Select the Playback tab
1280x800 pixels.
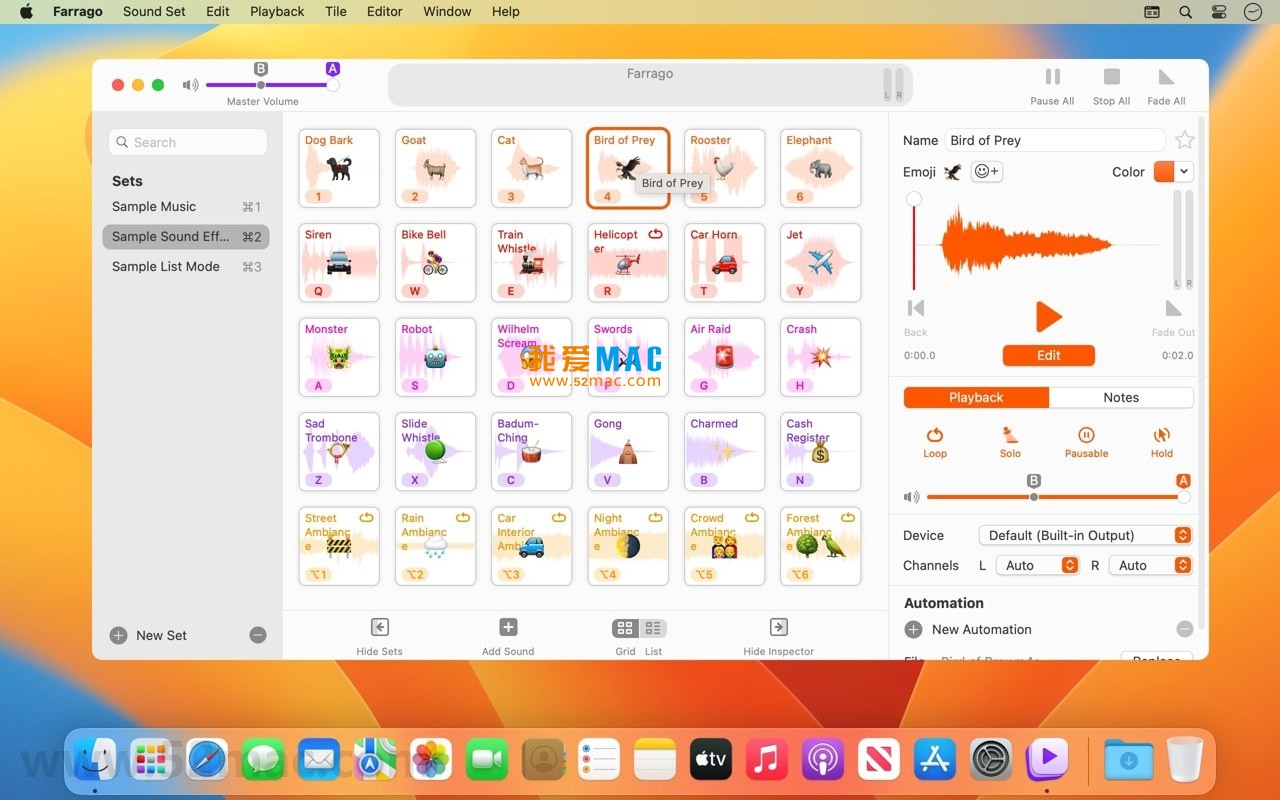[976, 397]
